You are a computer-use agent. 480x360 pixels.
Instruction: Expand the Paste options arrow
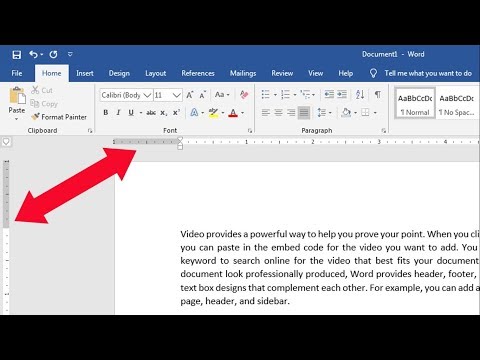[17, 119]
